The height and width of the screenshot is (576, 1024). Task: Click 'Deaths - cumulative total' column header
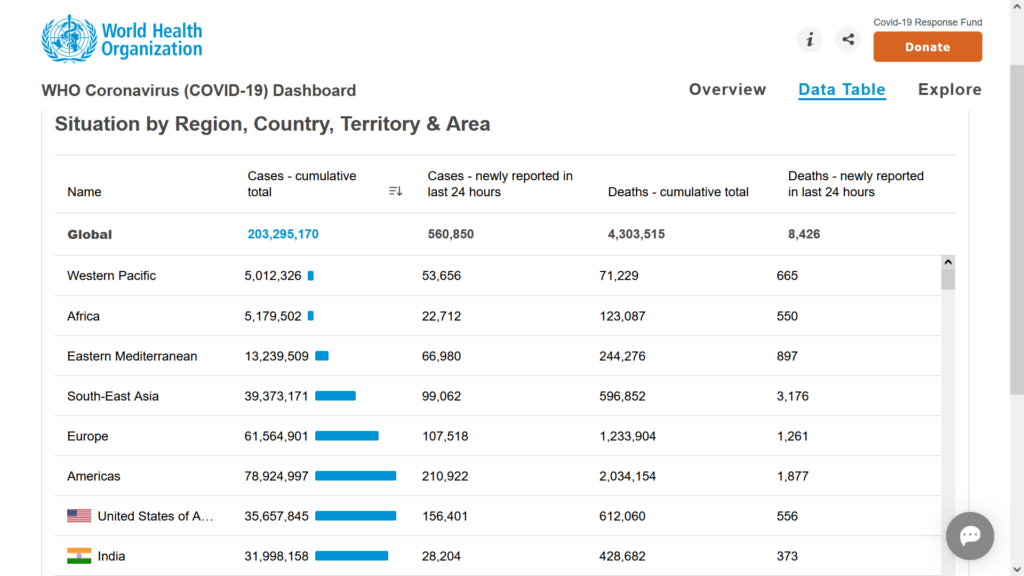[x=678, y=192]
